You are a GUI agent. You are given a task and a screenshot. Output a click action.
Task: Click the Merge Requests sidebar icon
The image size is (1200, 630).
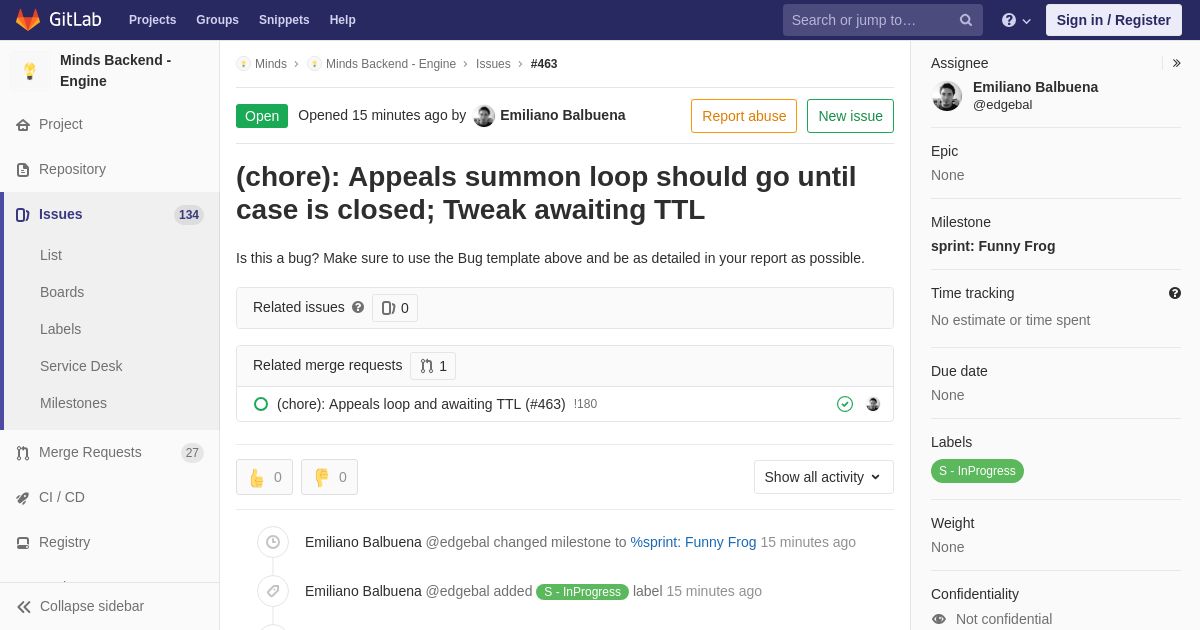click(23, 453)
